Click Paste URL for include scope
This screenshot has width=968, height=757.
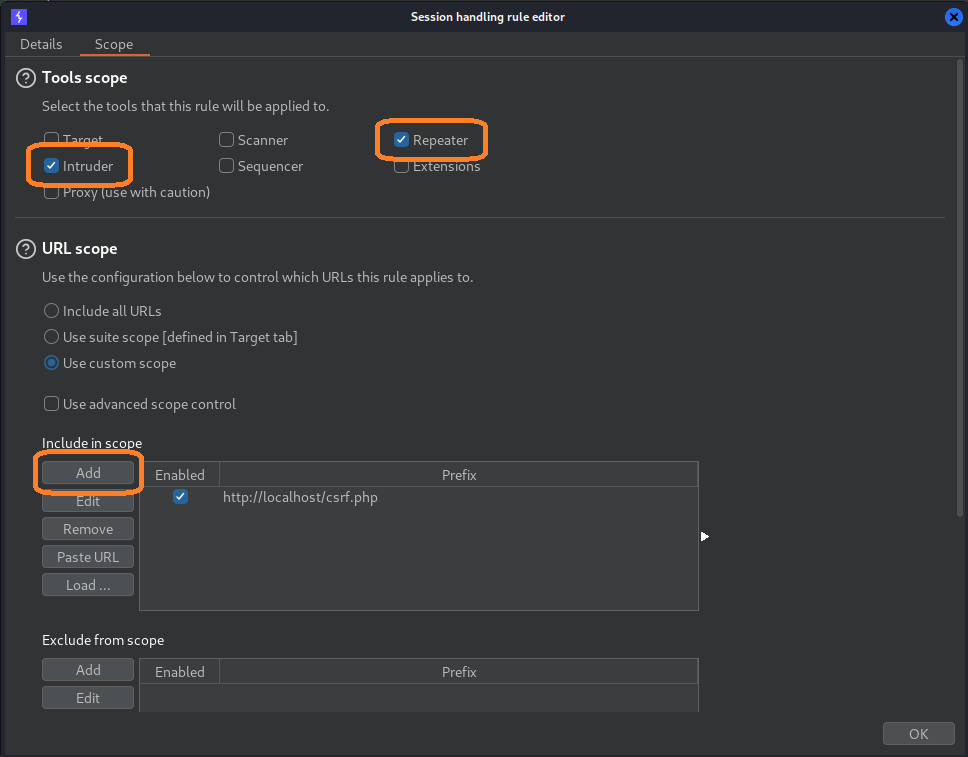pos(87,556)
